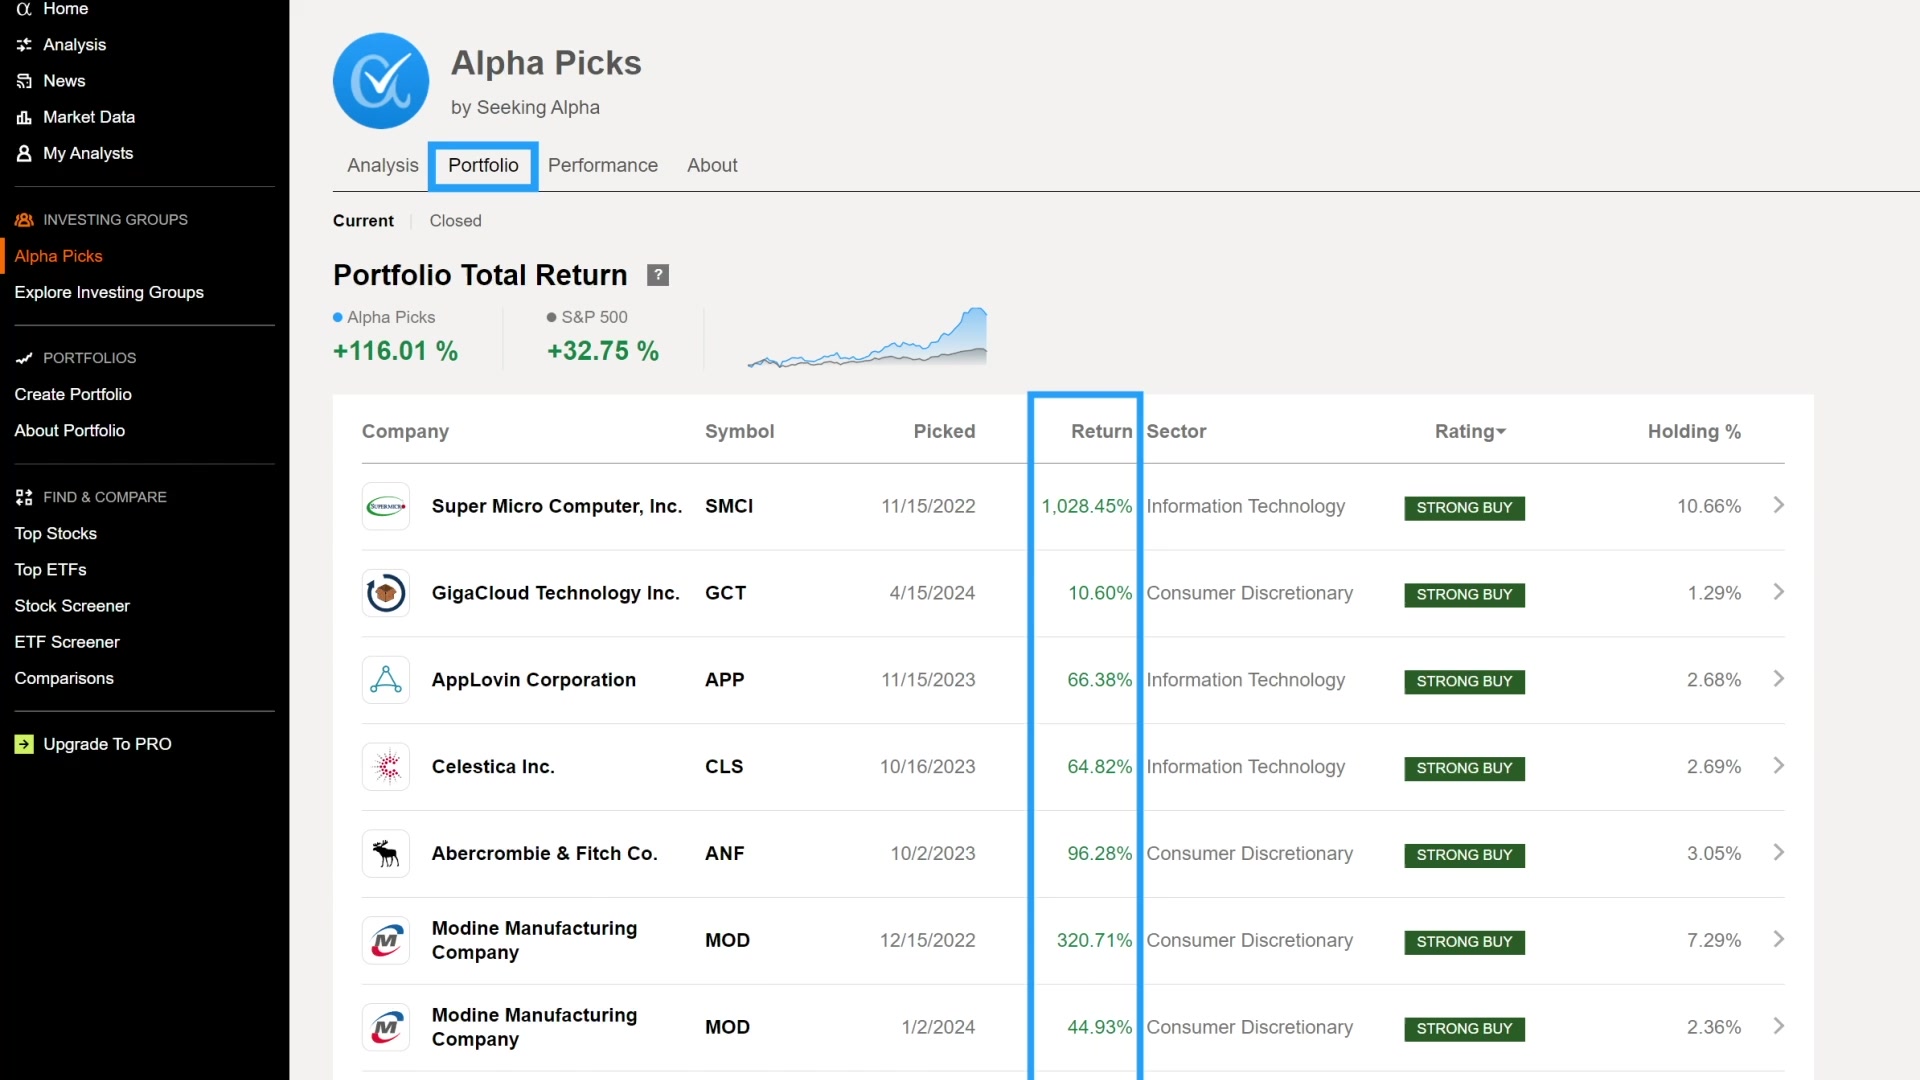Click the ANF ticker symbol

click(x=725, y=854)
